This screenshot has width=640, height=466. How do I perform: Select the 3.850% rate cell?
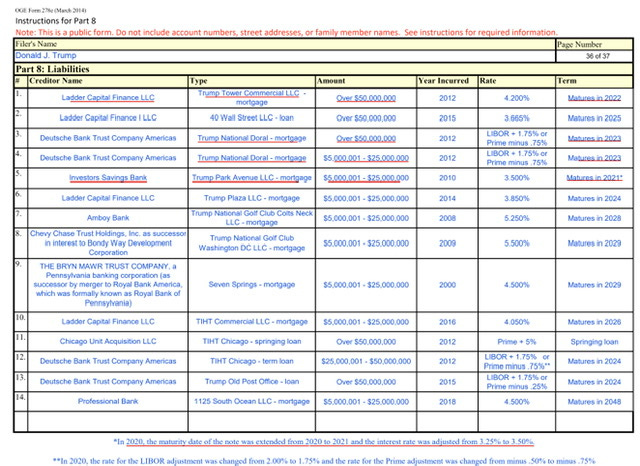tap(517, 198)
